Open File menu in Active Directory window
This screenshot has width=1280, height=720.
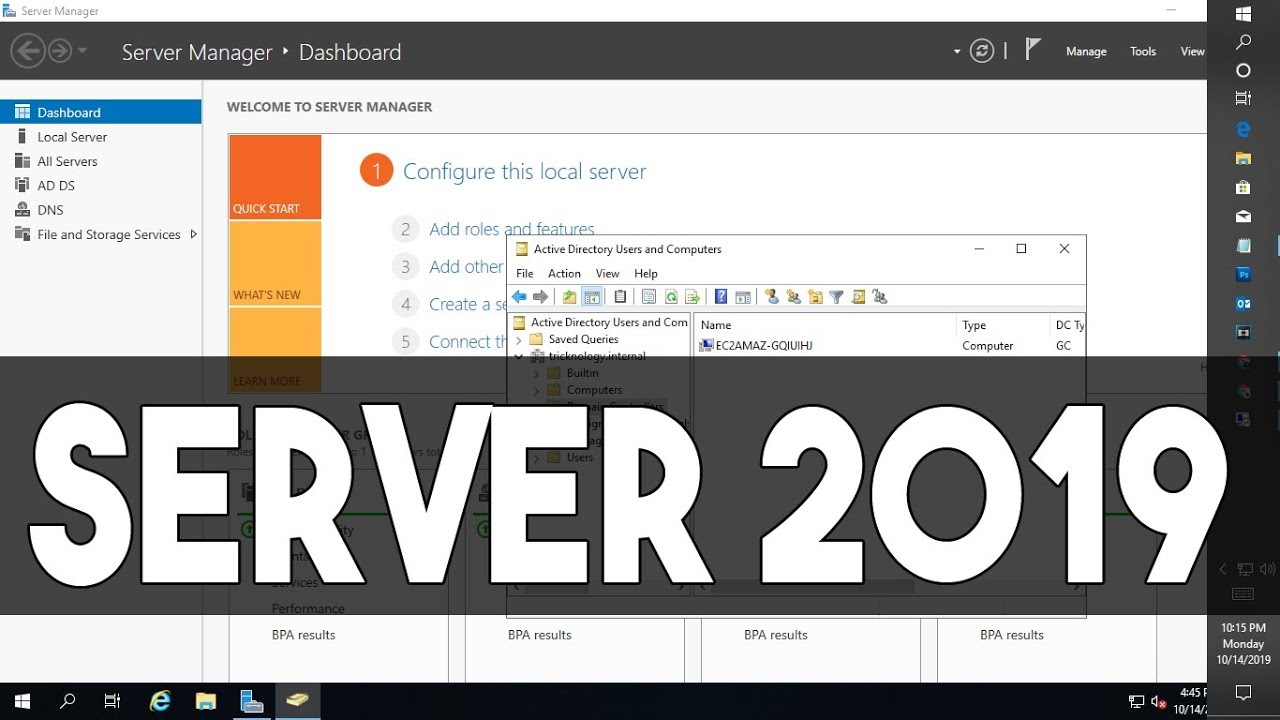click(x=525, y=273)
